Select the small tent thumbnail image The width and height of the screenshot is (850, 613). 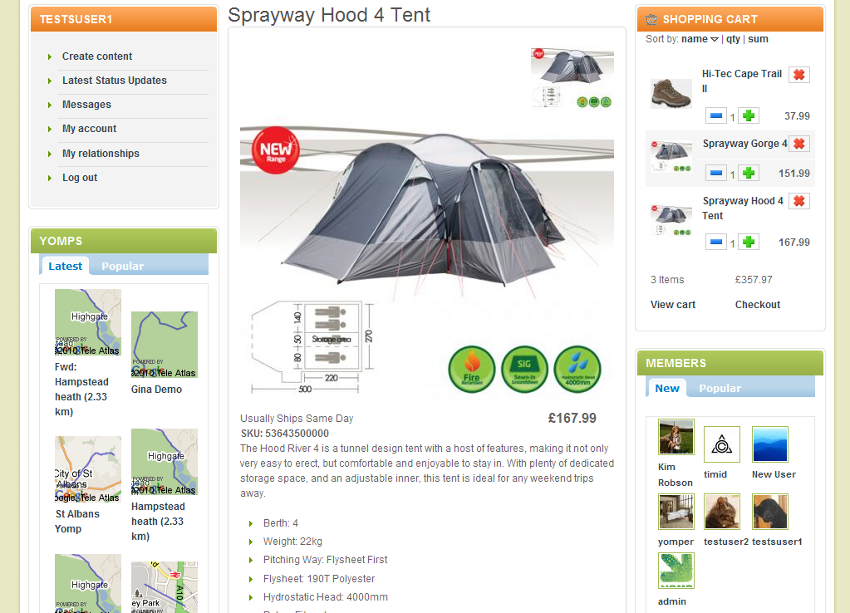point(572,78)
